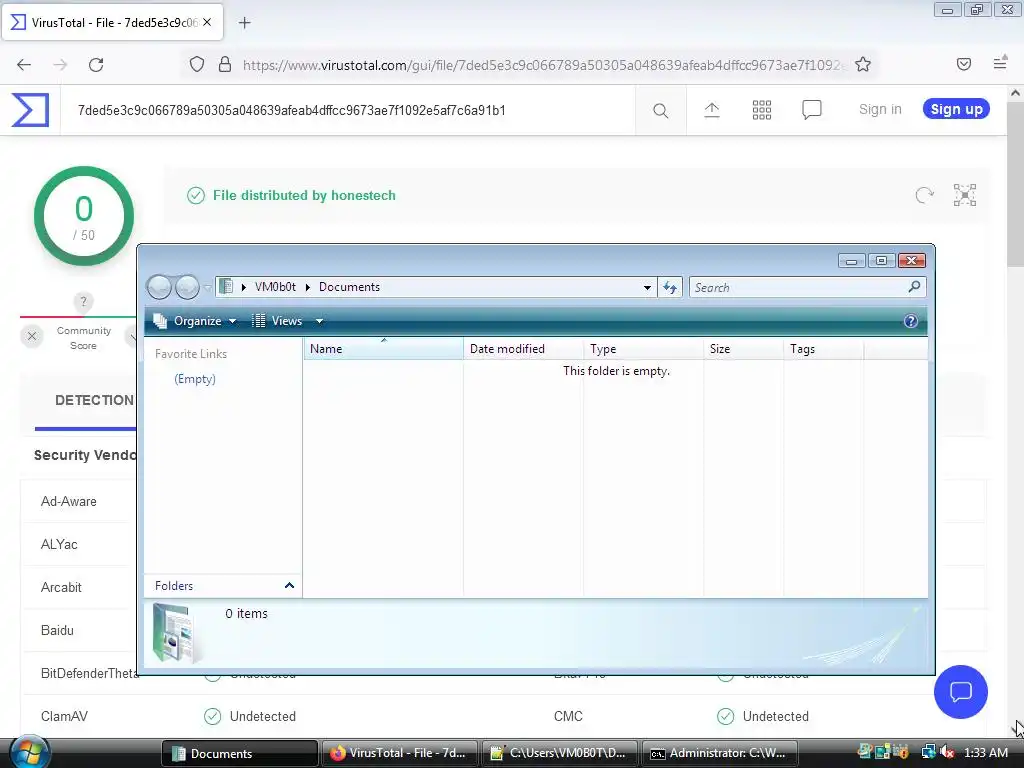
Task: Click the VirusTotal search magnifier icon
Action: (660, 110)
